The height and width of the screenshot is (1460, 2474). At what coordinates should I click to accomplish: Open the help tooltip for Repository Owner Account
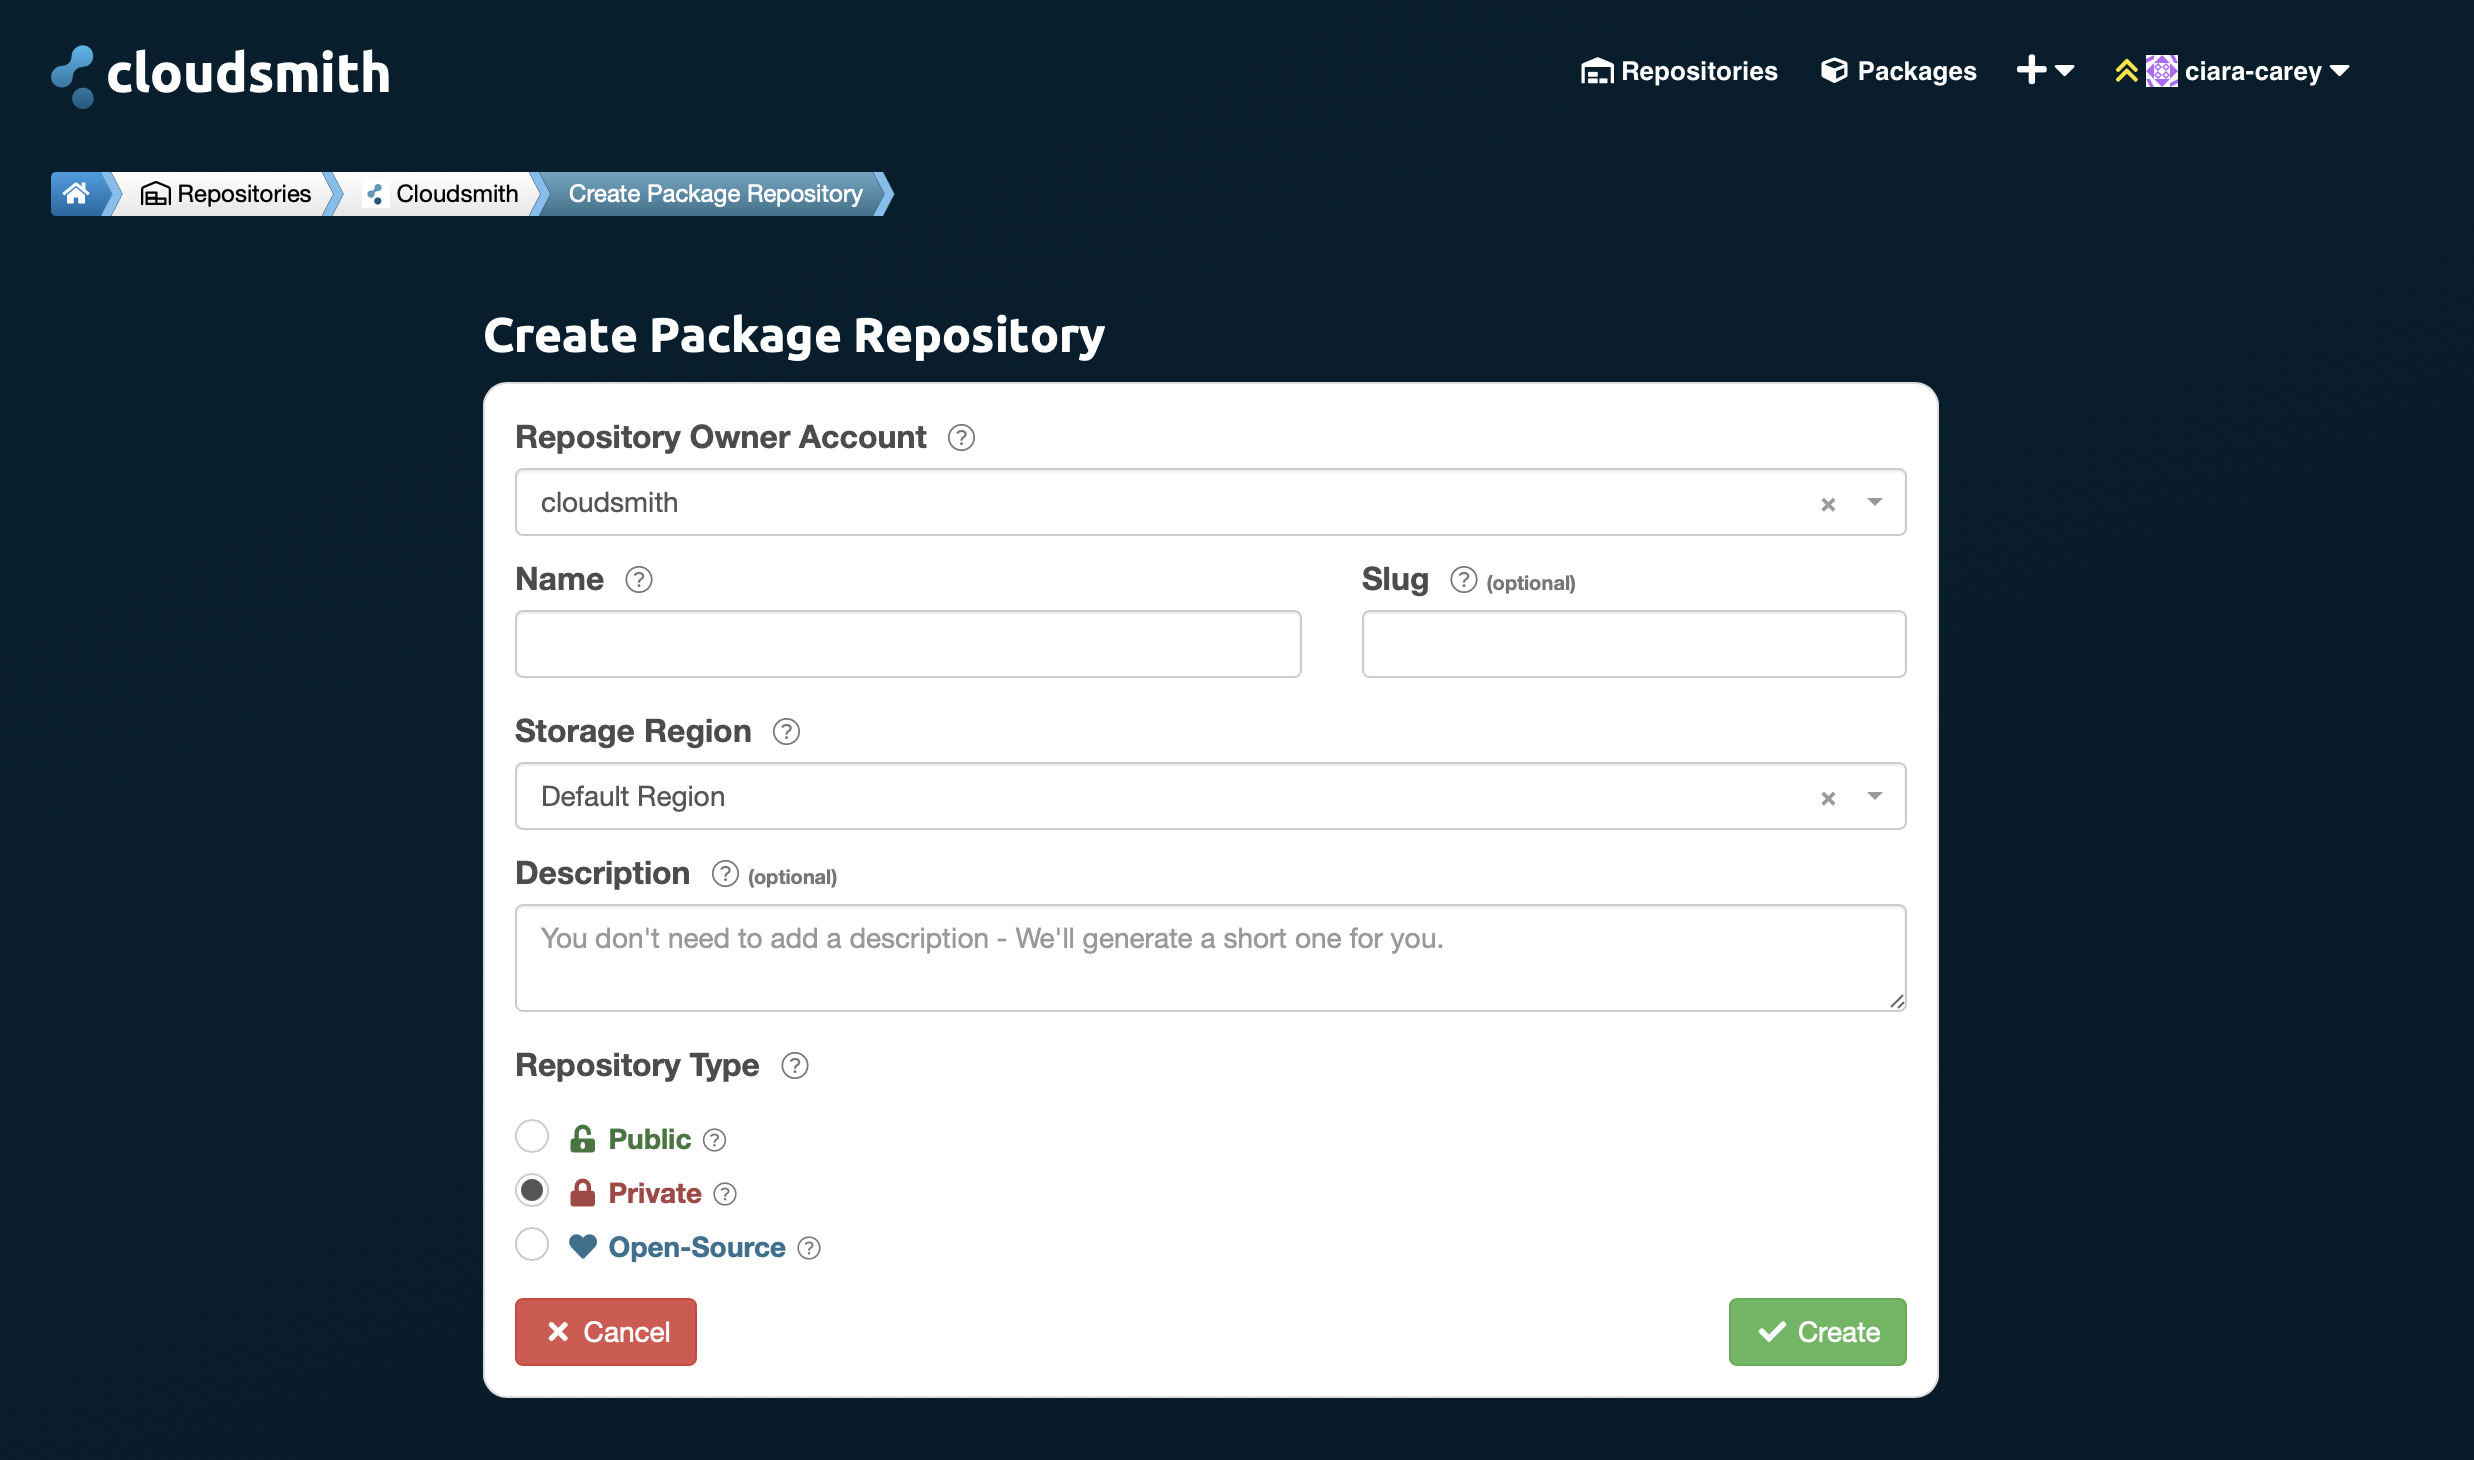point(959,437)
